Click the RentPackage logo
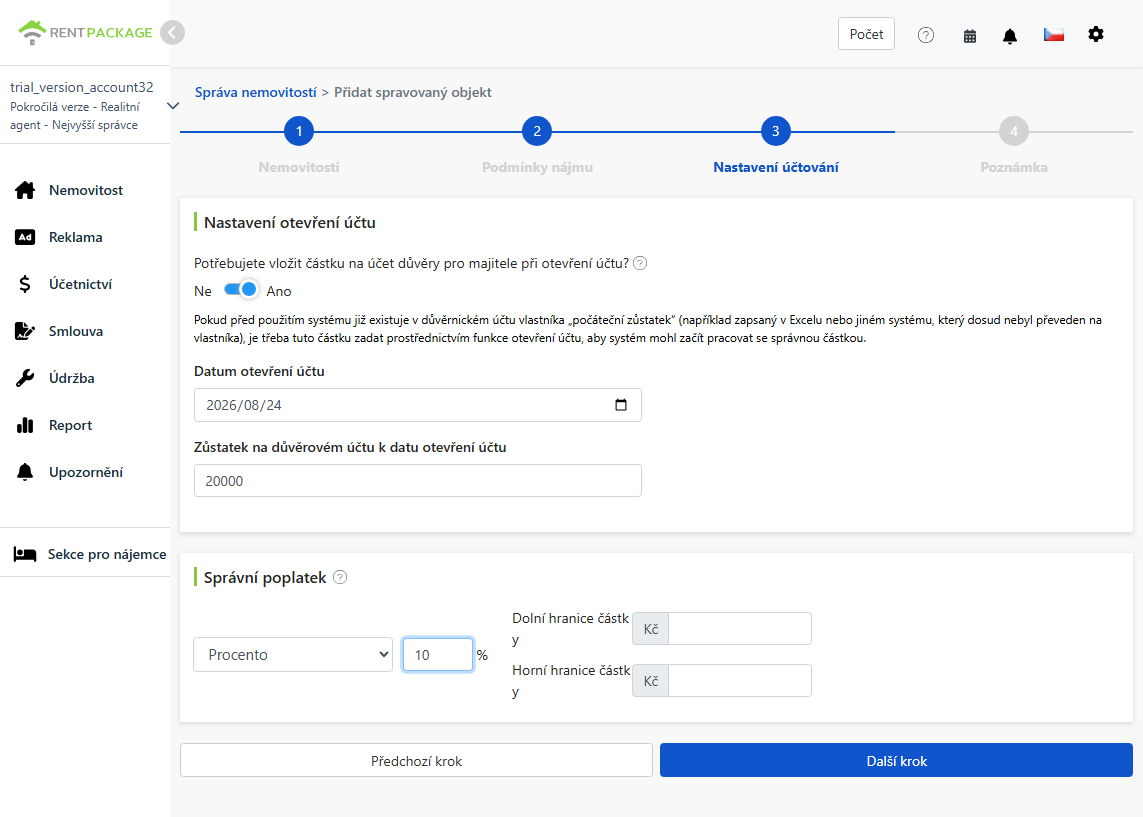The image size is (1143, 817). (85, 33)
